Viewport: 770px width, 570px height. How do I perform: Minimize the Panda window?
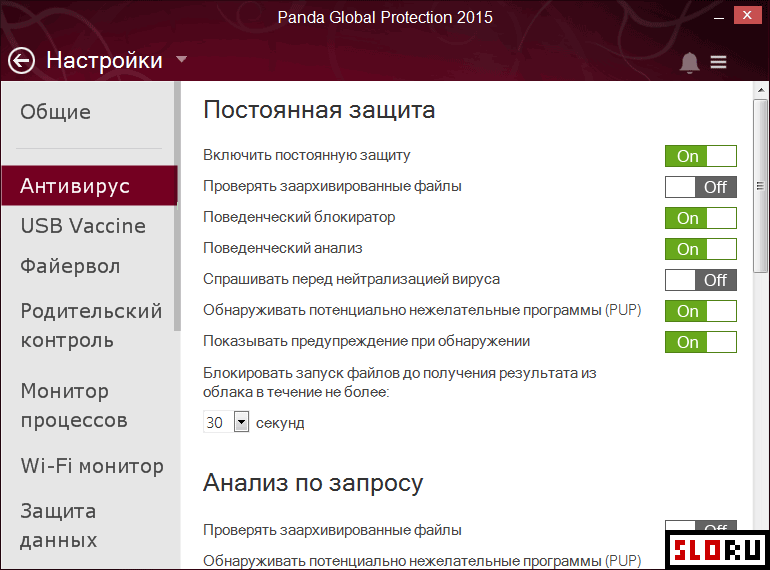[718, 19]
